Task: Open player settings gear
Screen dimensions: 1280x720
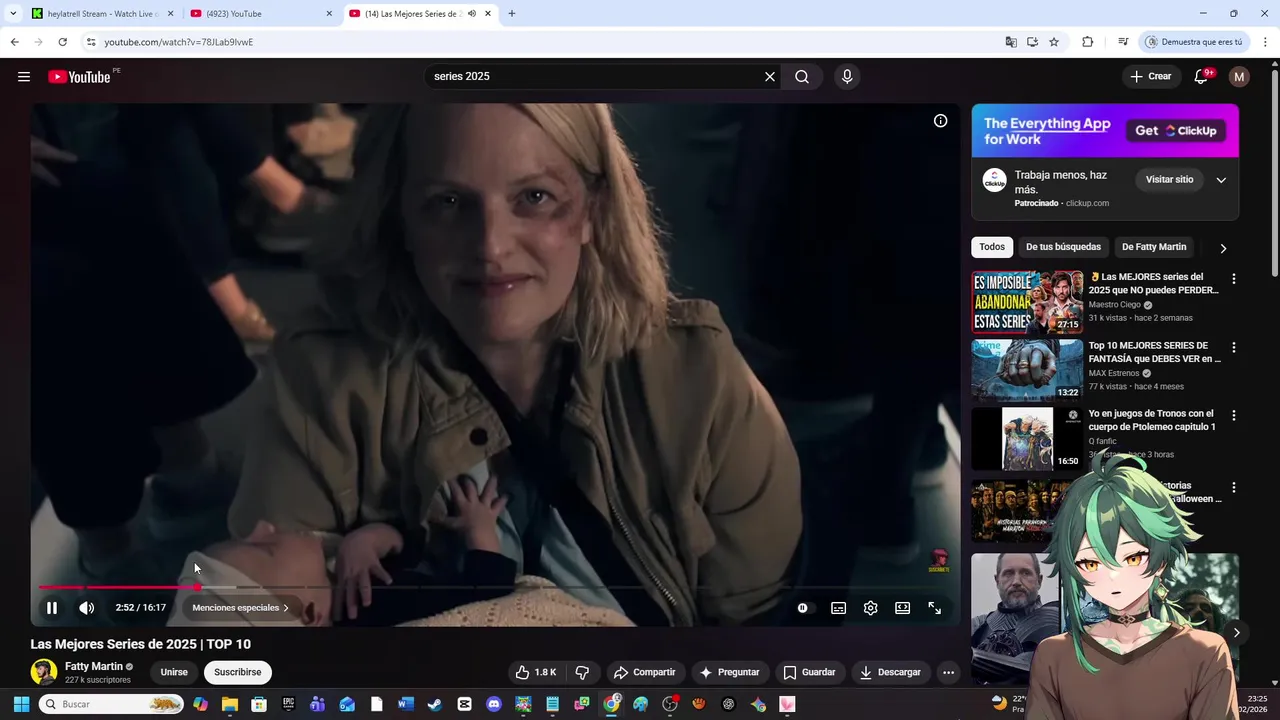Action: pos(870,608)
